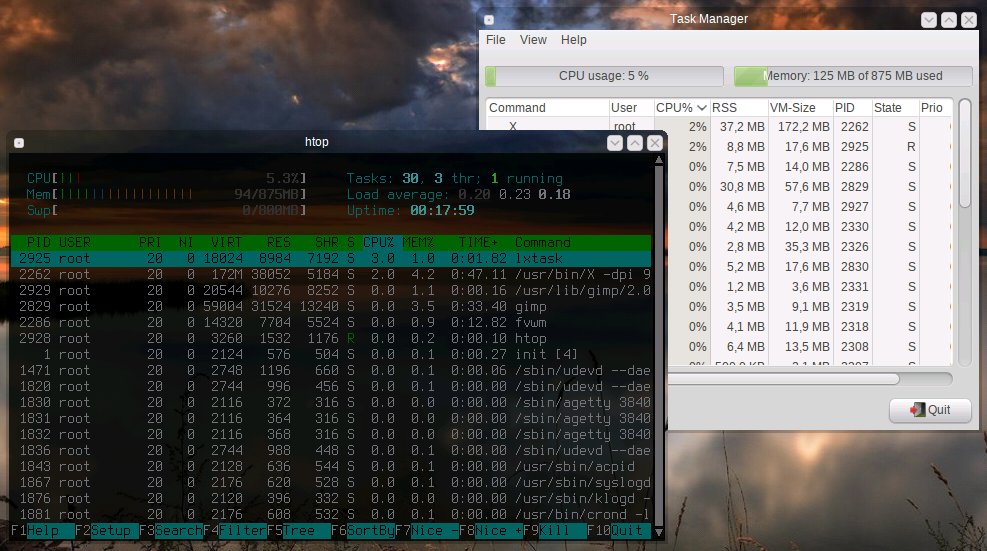This screenshot has width=987, height=551.
Task: Toggle CPU% column sort arrow
Action: pos(702,108)
